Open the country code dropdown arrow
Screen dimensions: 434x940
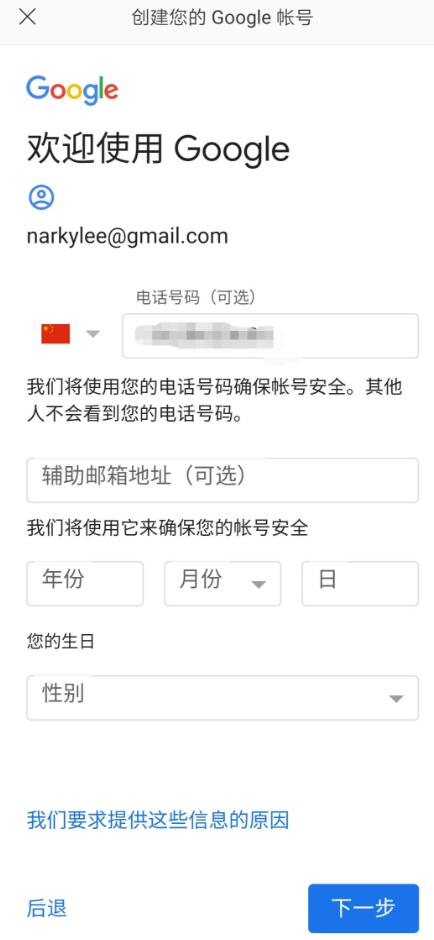click(x=93, y=334)
